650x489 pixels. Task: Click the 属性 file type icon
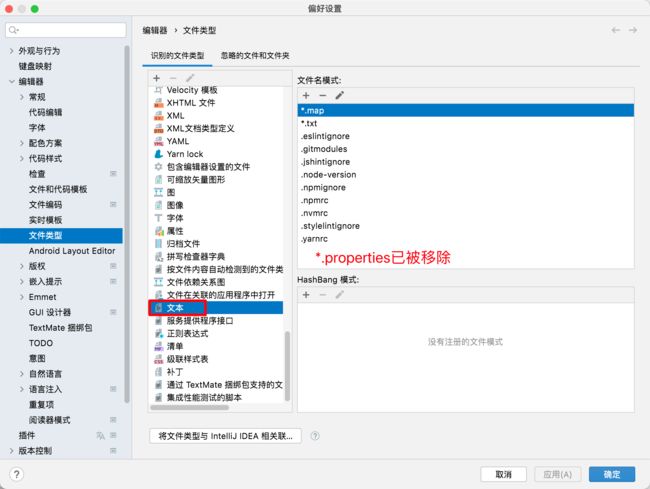(x=158, y=231)
